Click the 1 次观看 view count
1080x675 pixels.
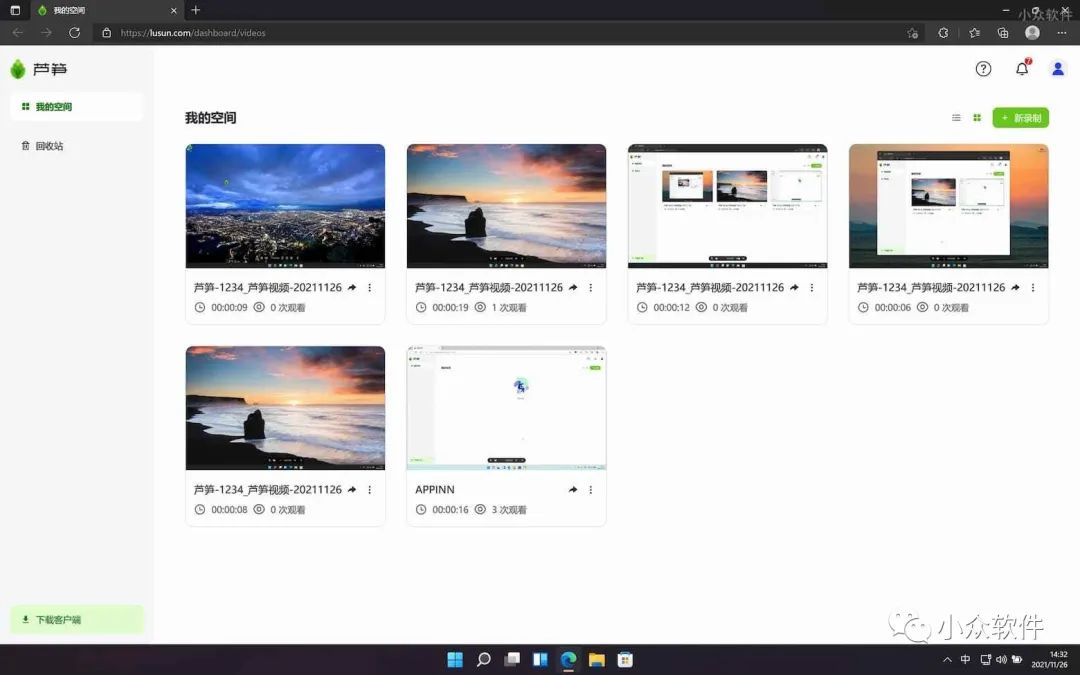509,307
